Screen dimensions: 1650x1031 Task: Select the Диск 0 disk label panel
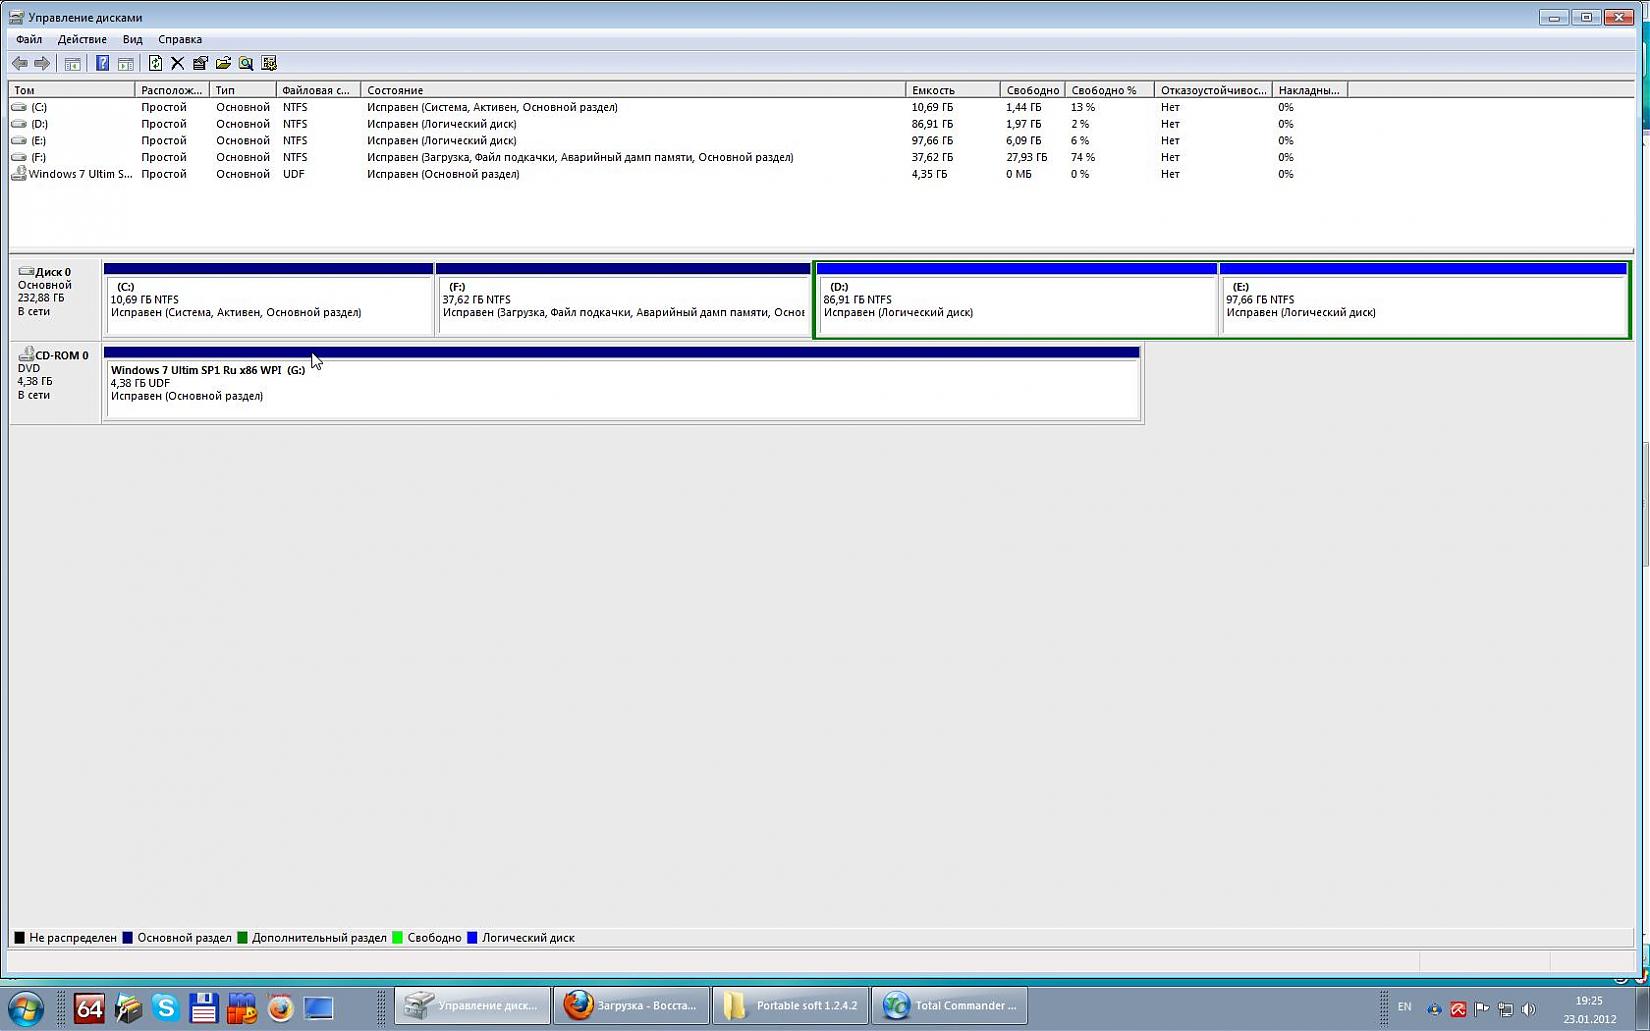point(55,298)
